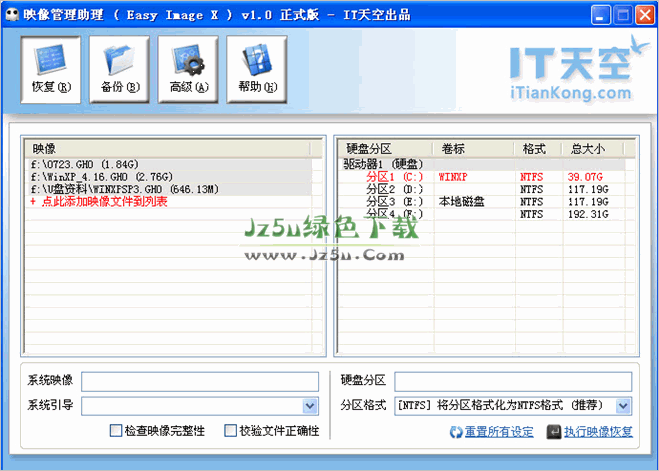The width and height of the screenshot is (659, 471).
Task: Minimize the Easy Image X window
Action: [x=601, y=16]
